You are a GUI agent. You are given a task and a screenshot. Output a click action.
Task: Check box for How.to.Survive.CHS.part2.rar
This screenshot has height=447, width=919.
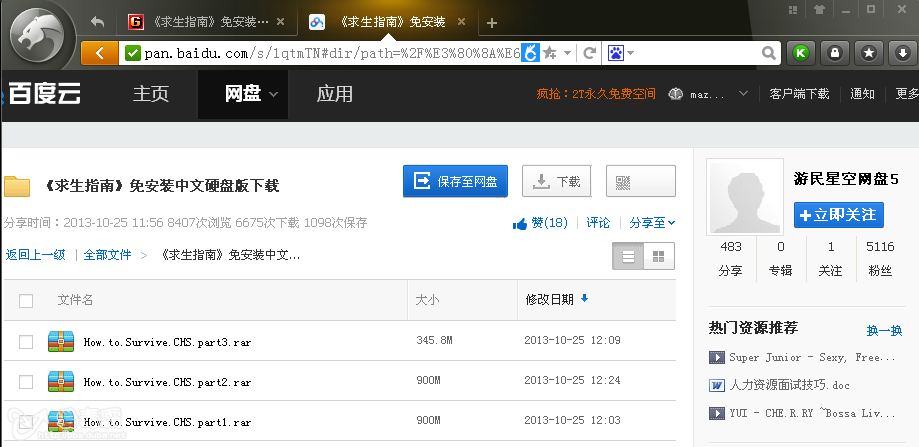26,382
